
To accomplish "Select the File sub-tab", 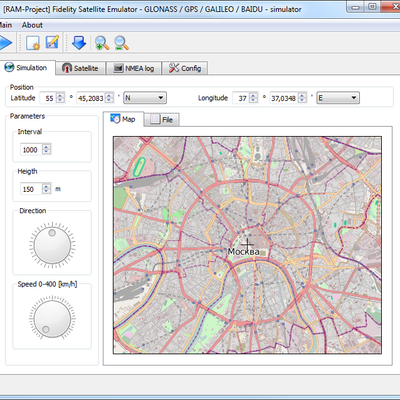I will 162,120.
